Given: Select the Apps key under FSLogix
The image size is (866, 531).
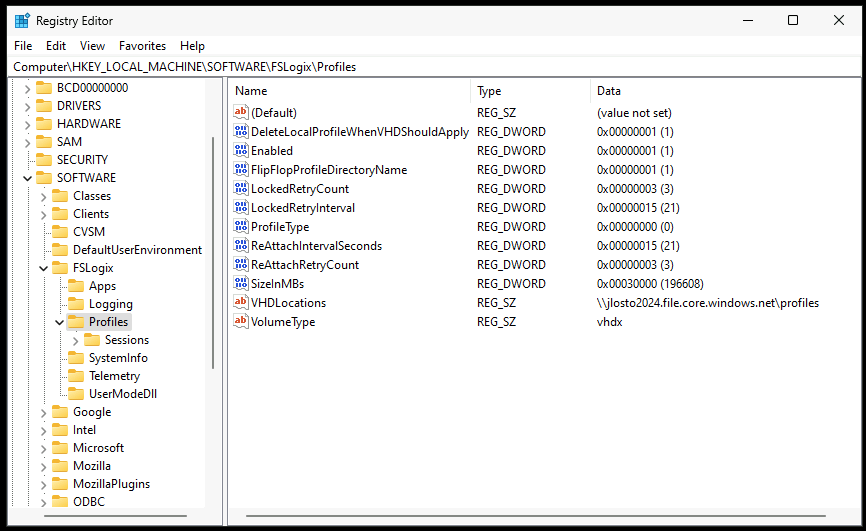Looking at the screenshot, I should tap(103, 286).
